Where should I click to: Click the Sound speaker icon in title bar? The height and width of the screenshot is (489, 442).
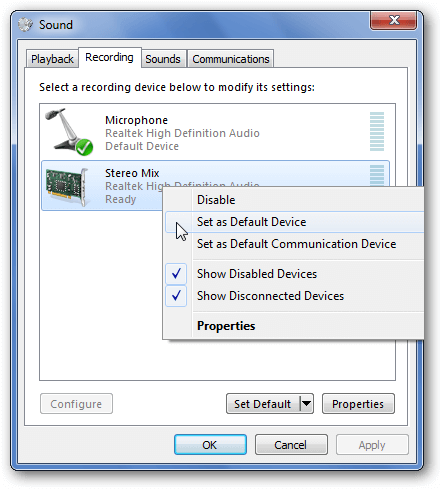(x=25, y=25)
